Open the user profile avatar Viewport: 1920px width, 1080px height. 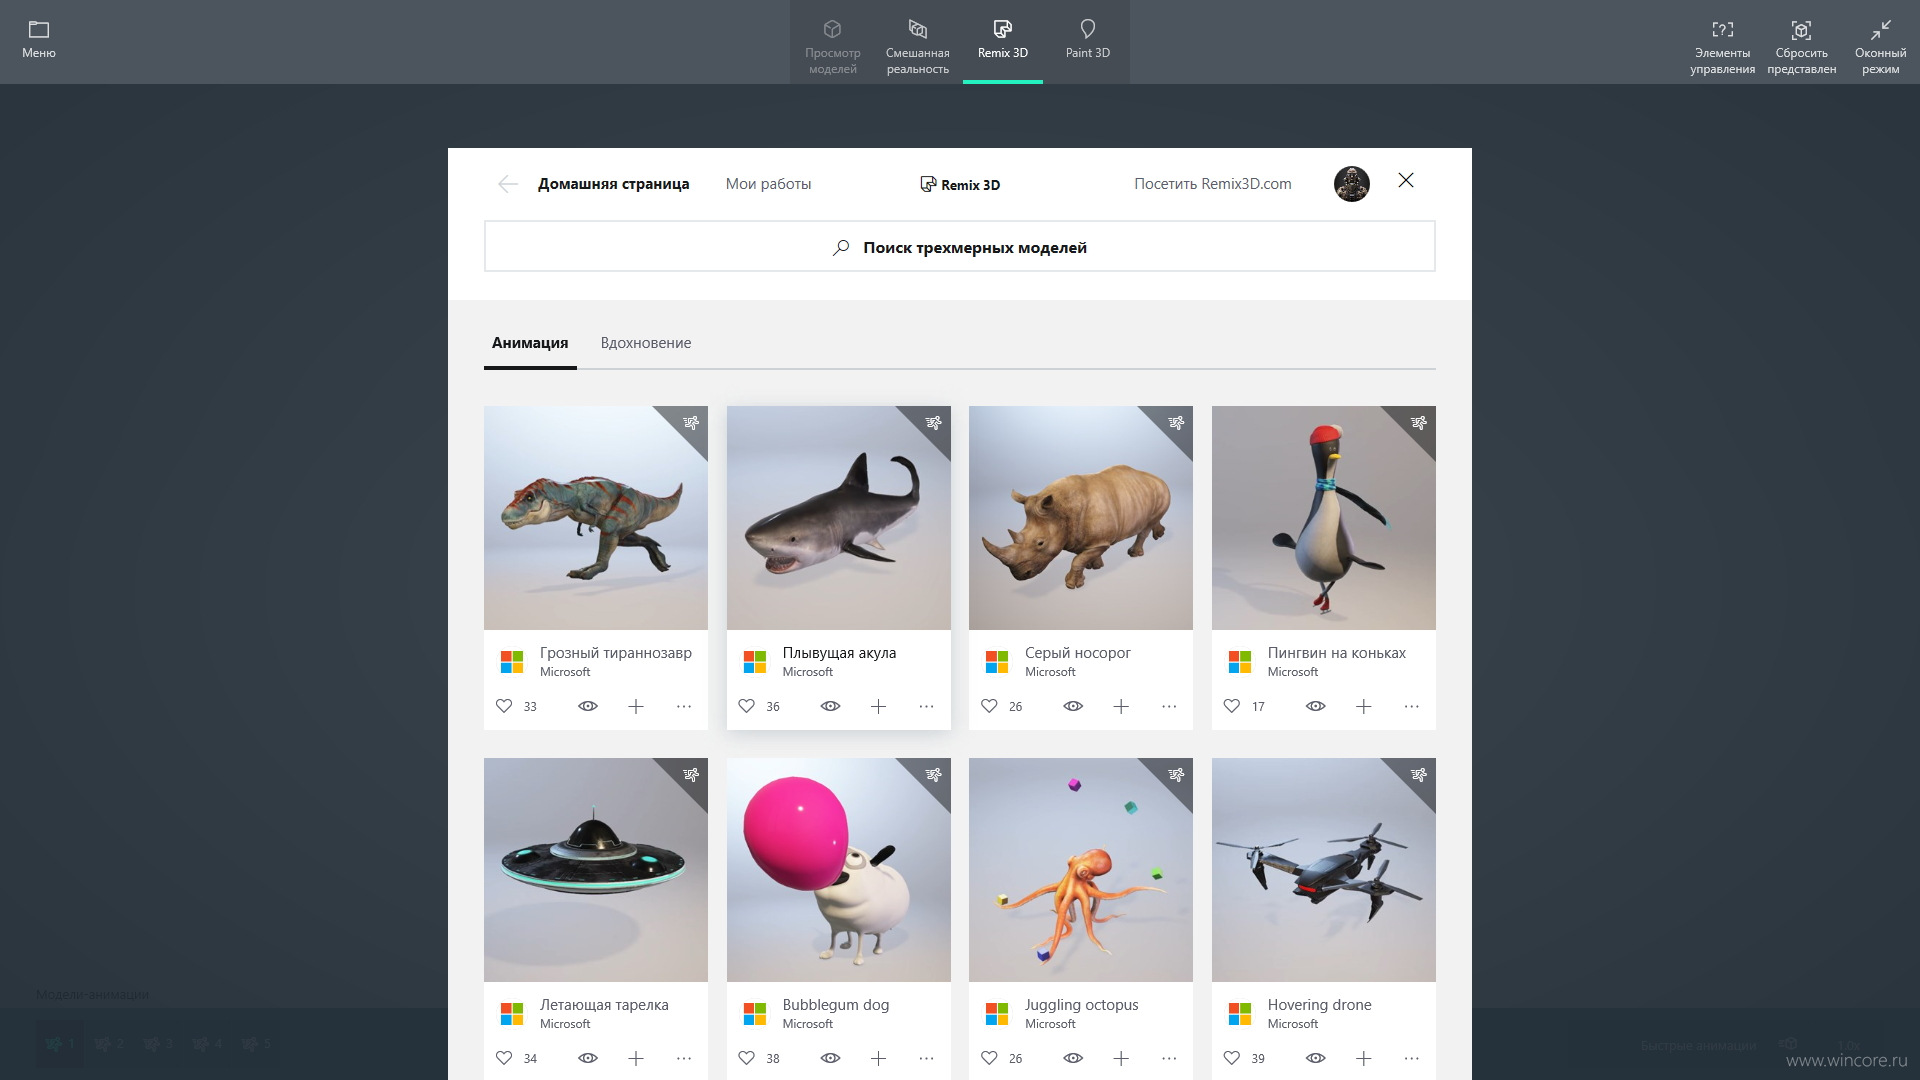pyautogui.click(x=1352, y=184)
